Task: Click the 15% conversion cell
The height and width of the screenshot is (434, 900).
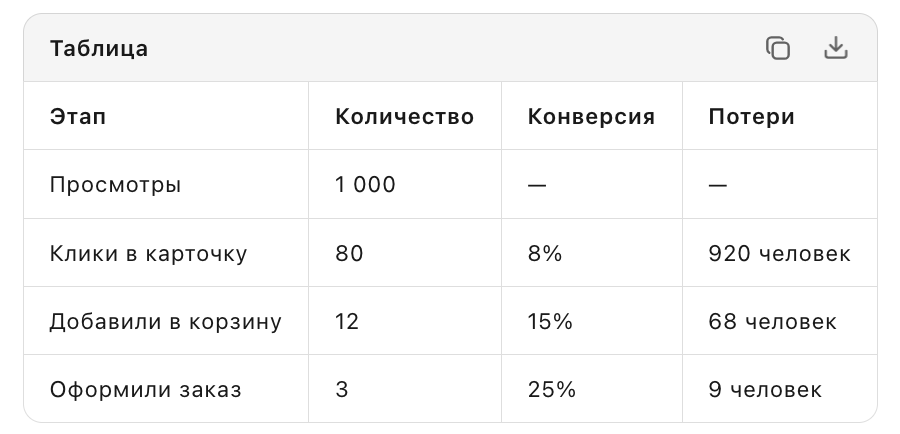Action: click(550, 321)
